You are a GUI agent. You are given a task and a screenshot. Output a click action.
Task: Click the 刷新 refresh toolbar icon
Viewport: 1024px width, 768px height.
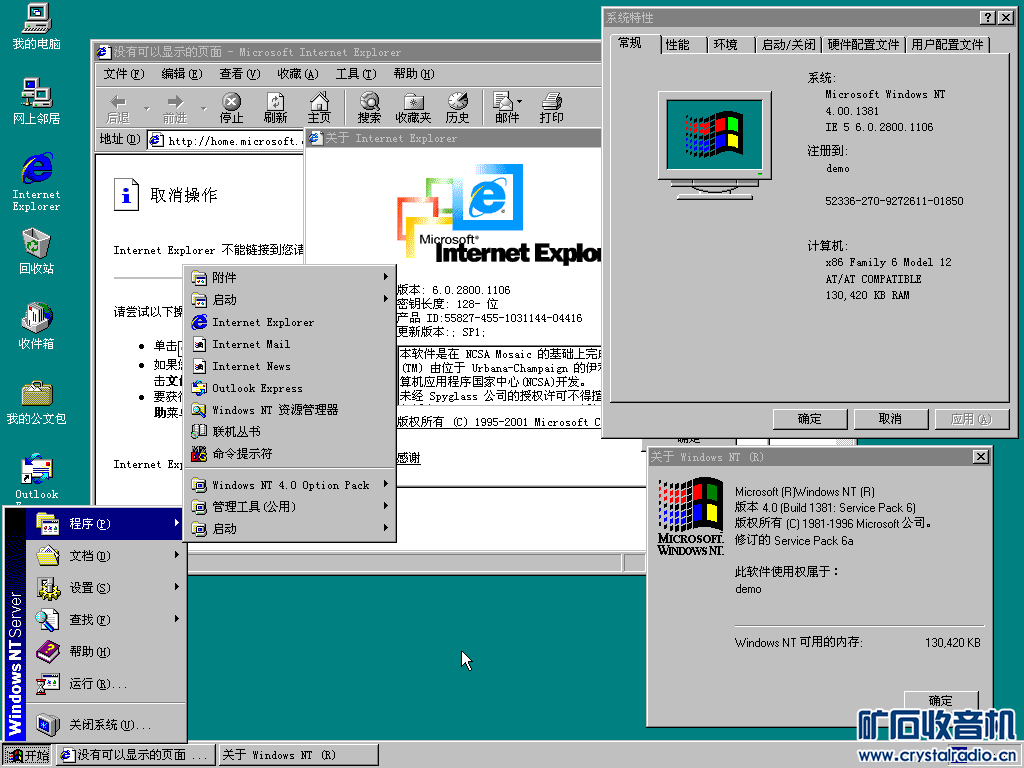click(x=276, y=108)
